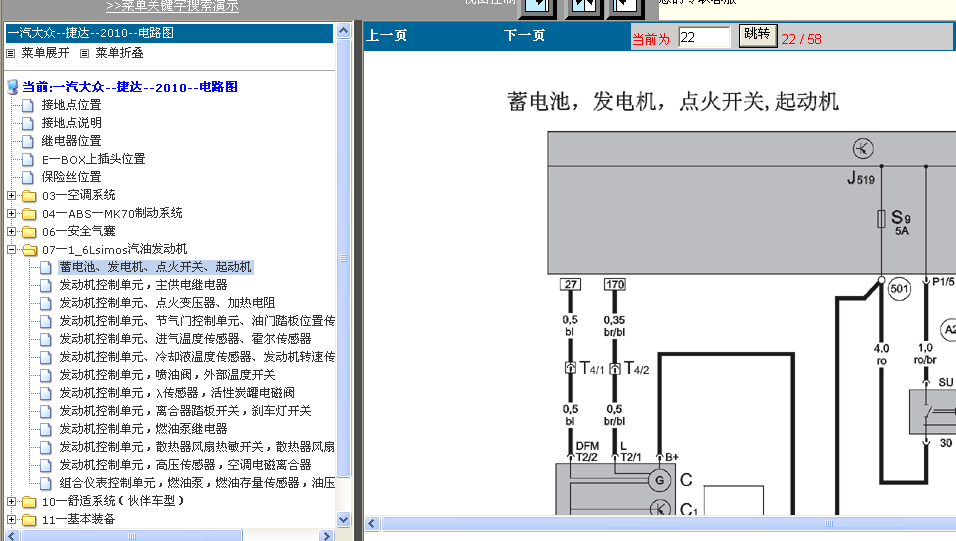Click the 04一ABS一MK70制动系统 folder icon
Image resolution: width=956 pixels, height=541 pixels.
click(x=29, y=213)
